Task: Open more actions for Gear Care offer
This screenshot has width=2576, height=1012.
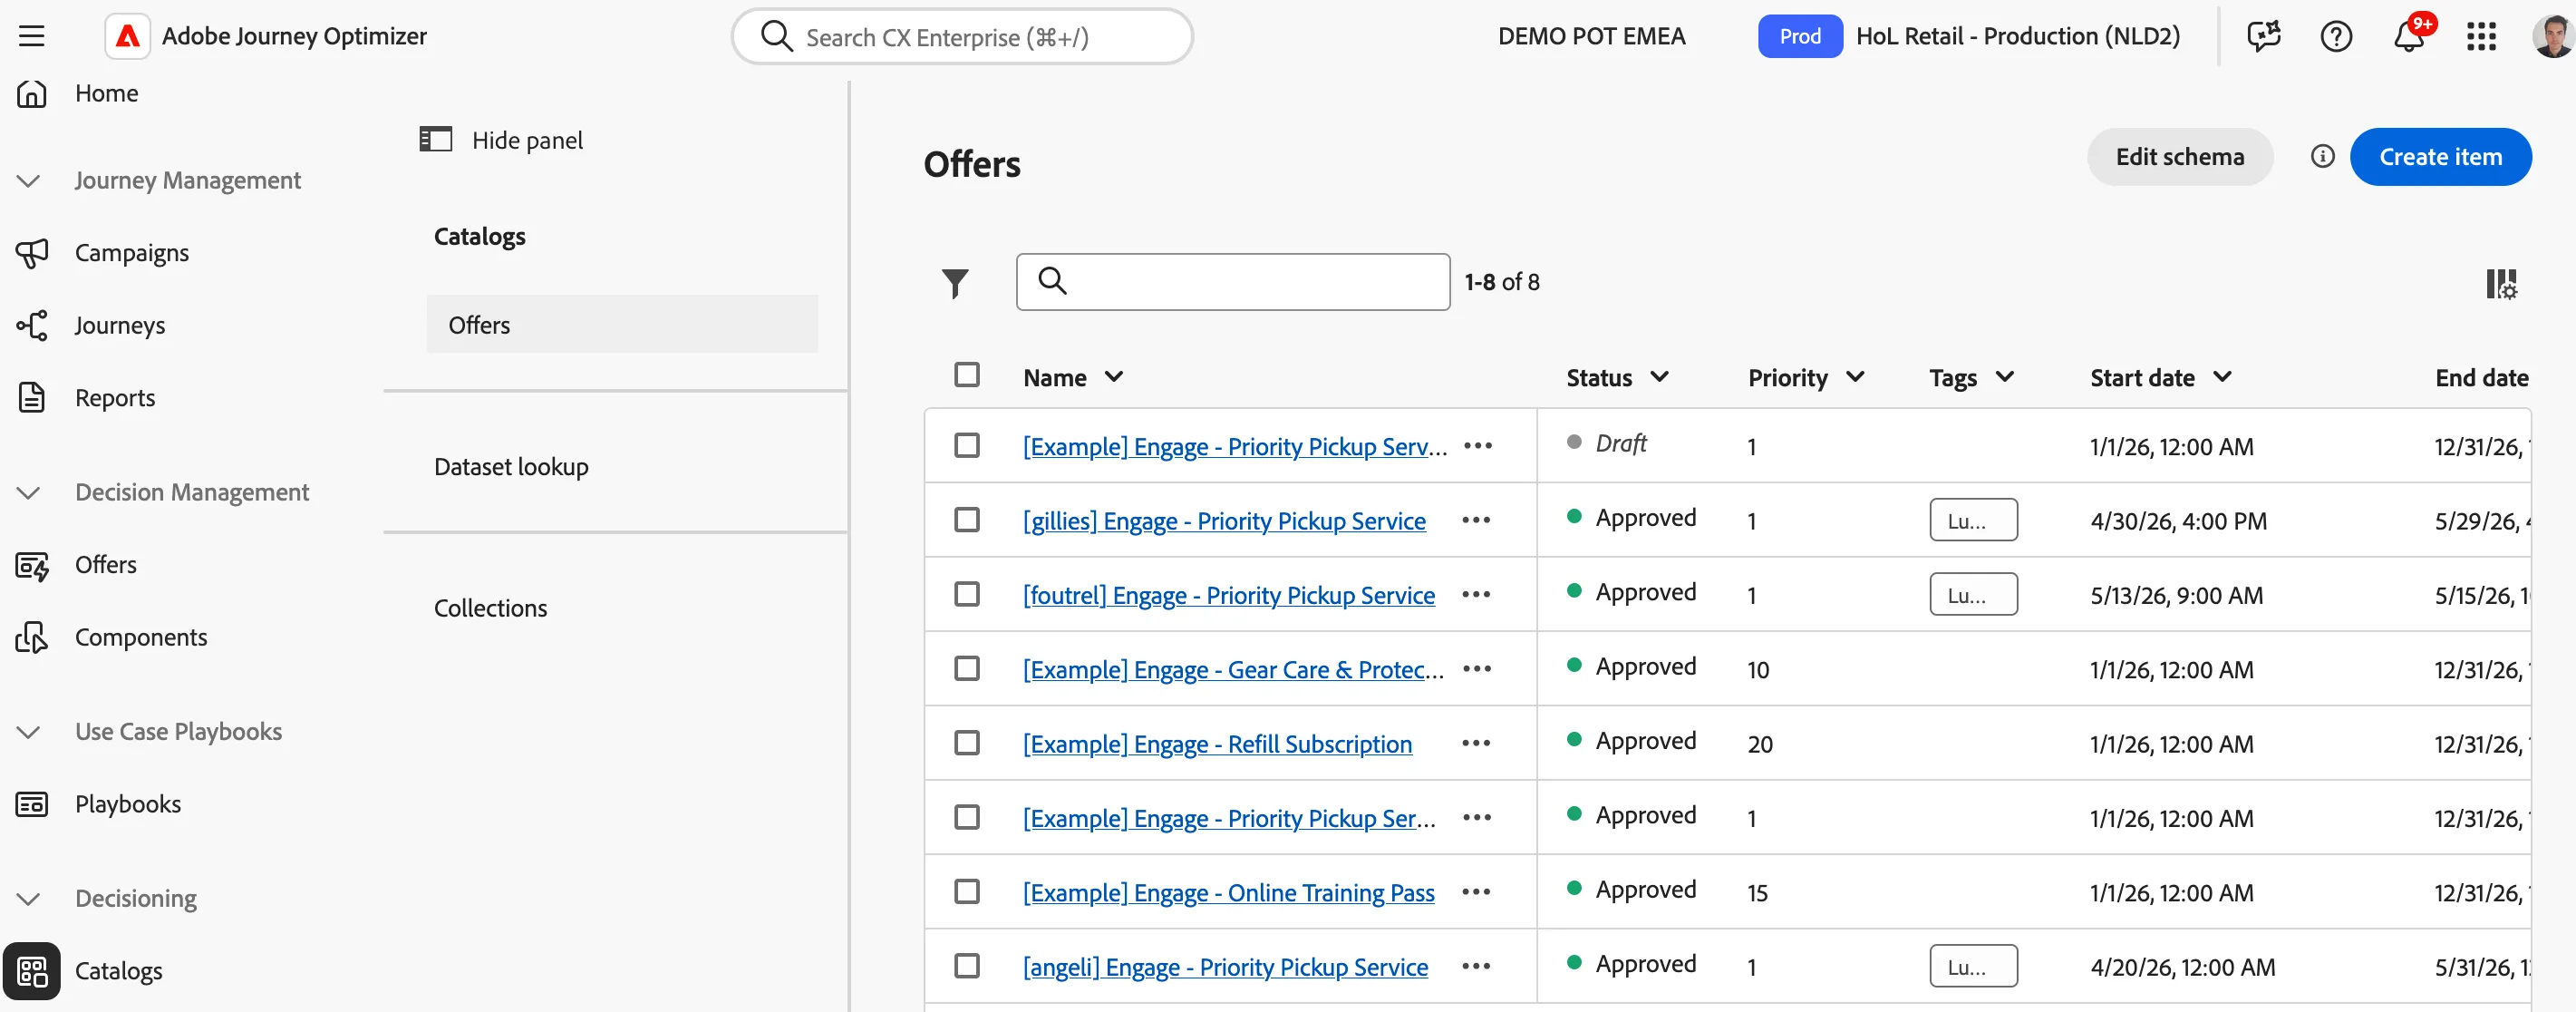Action: point(1477,668)
